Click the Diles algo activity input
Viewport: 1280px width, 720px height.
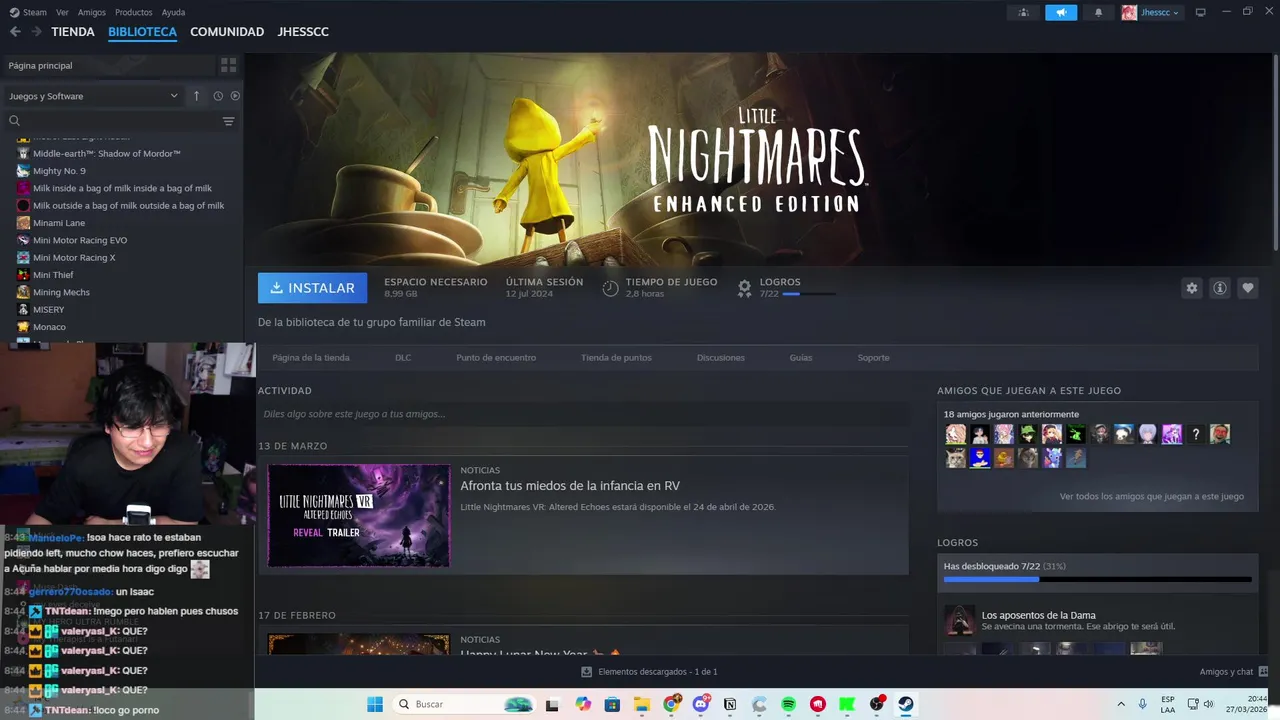coord(583,414)
